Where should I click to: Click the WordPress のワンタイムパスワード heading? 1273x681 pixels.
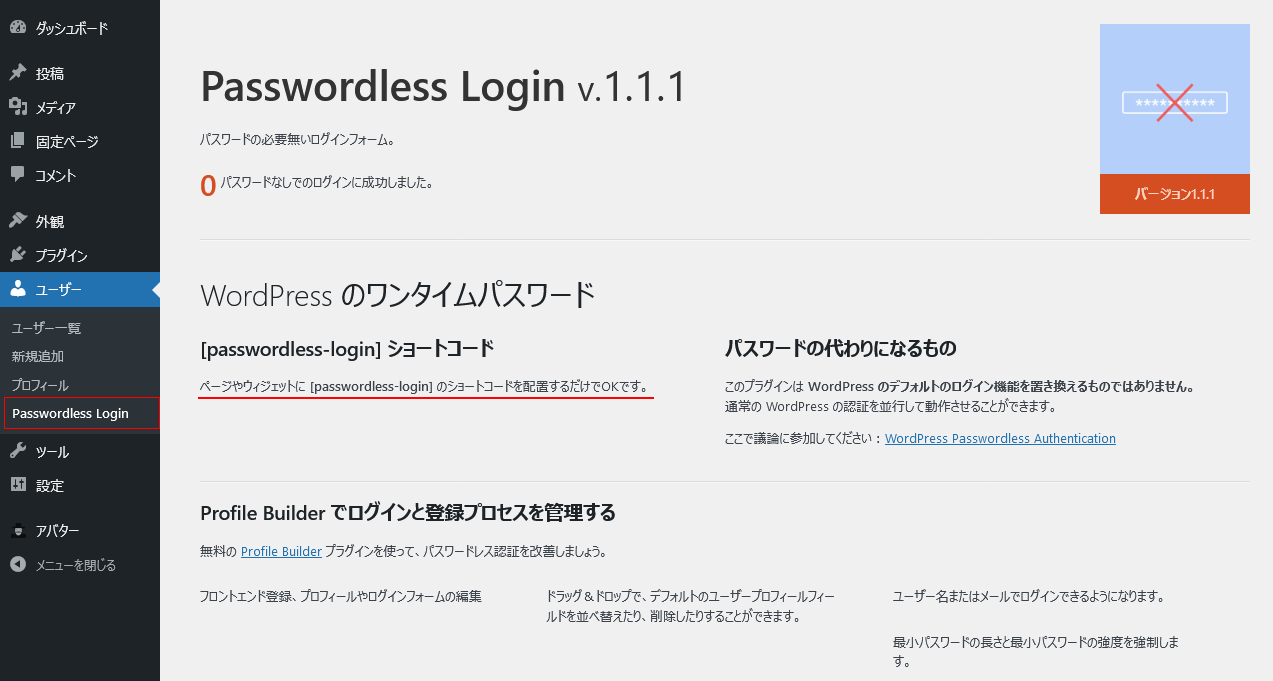(x=398, y=295)
